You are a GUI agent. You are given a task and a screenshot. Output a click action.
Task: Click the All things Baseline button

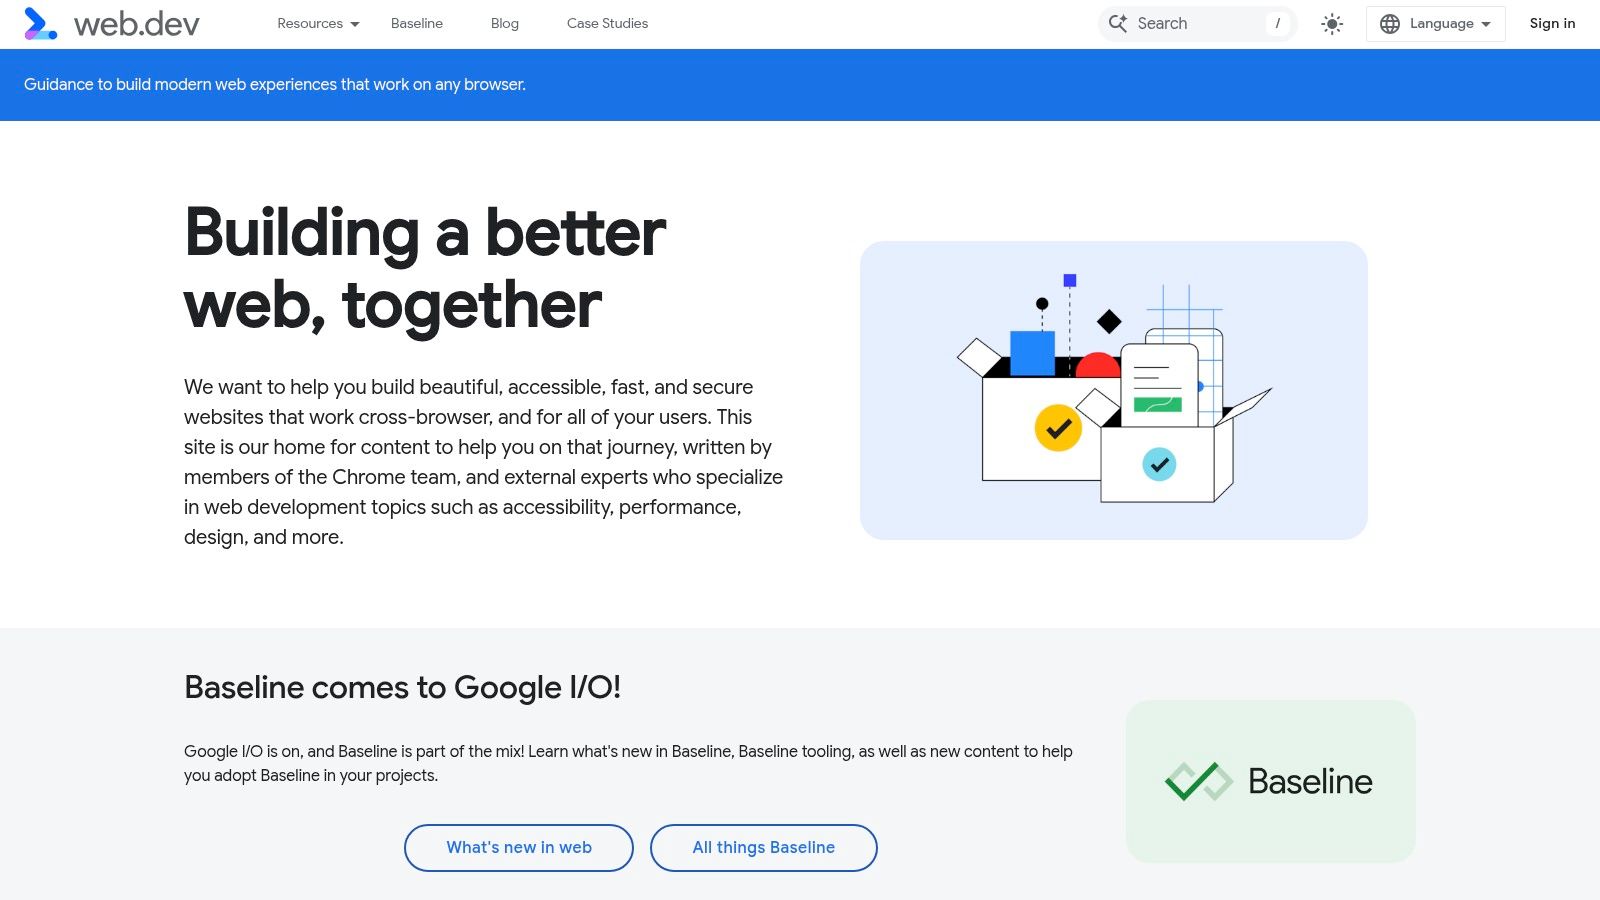pos(764,848)
